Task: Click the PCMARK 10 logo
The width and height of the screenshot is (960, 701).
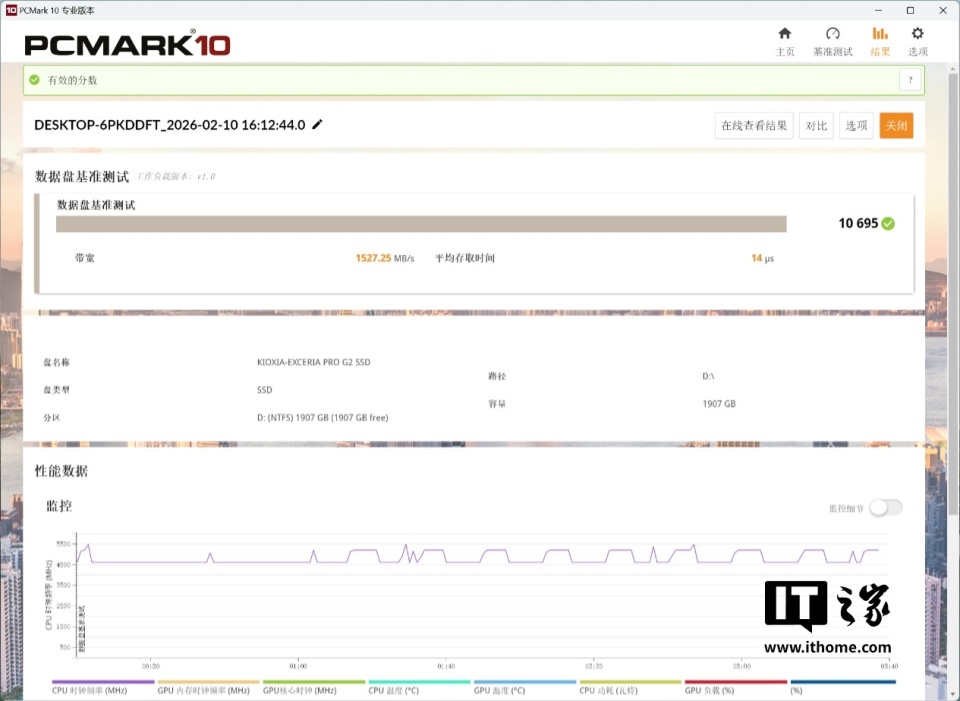Action: [x=127, y=45]
